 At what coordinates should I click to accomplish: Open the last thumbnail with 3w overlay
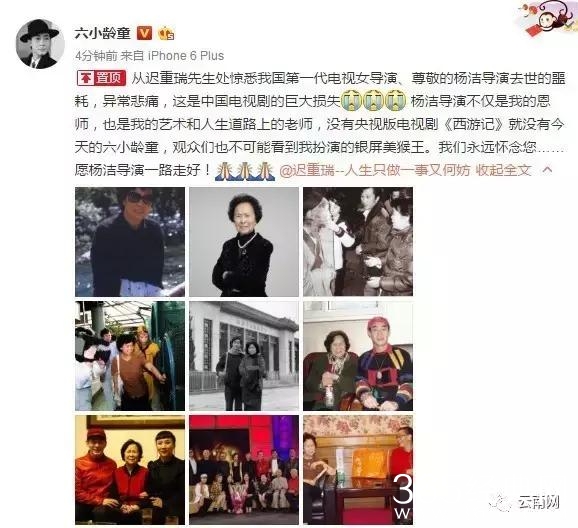358,470
